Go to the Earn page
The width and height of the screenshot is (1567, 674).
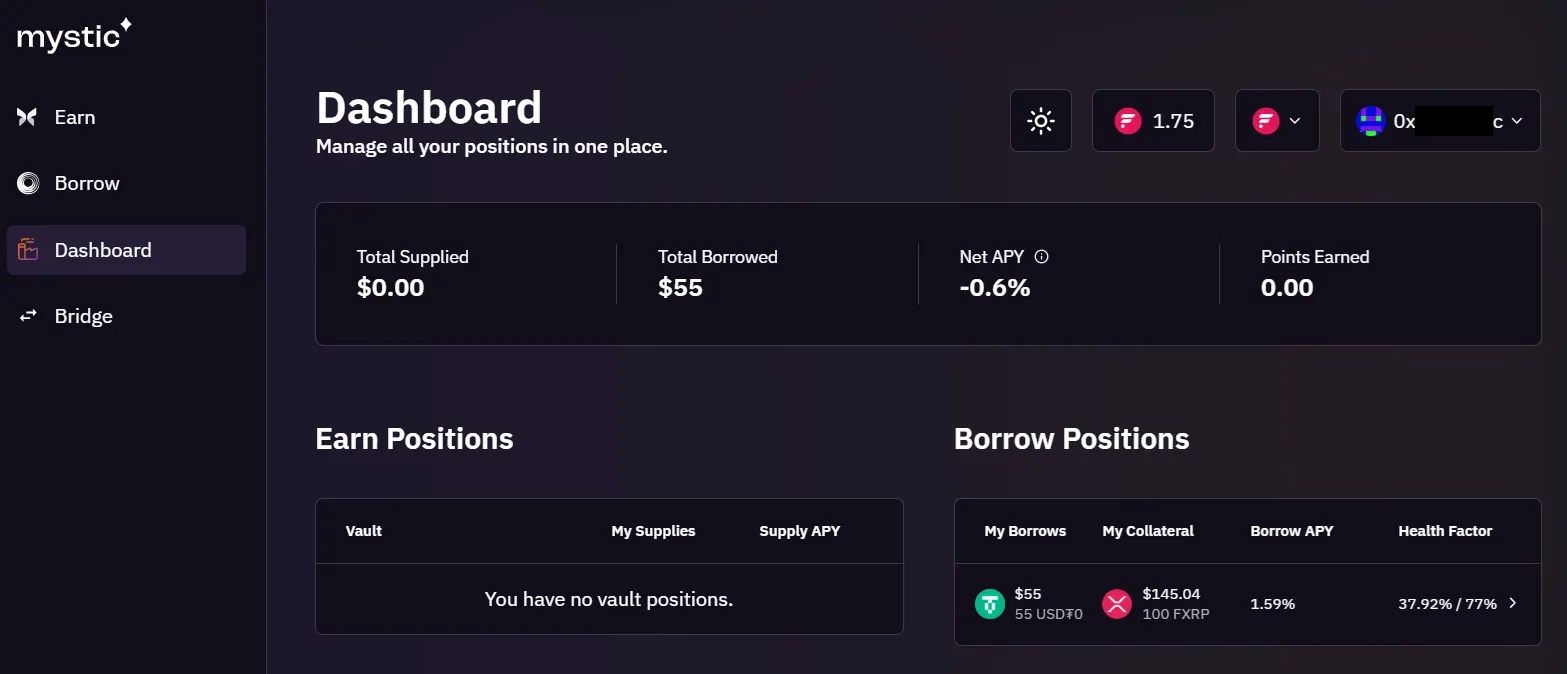click(x=75, y=117)
